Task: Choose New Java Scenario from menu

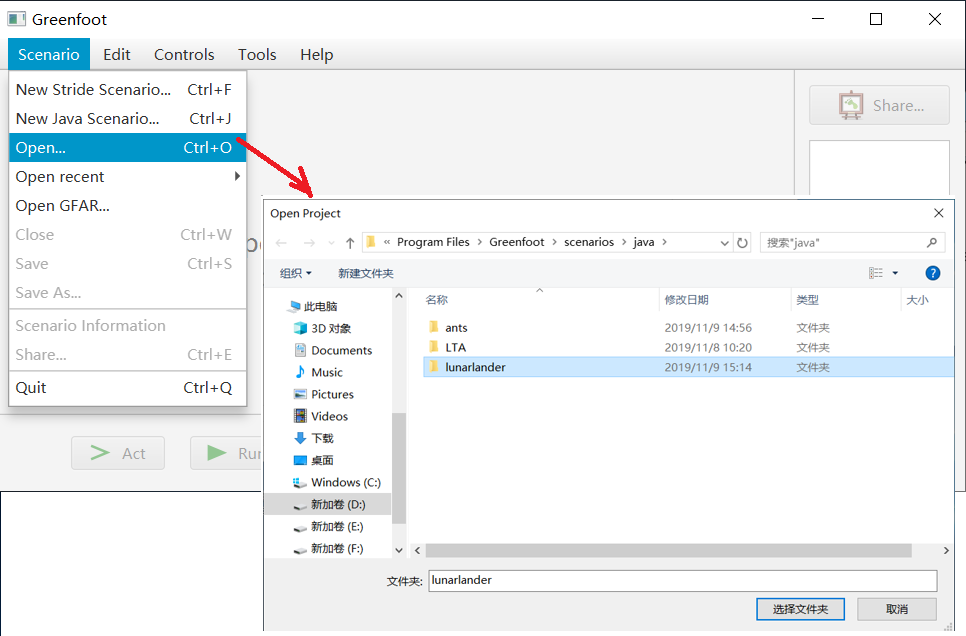Action: pyautogui.click(x=125, y=119)
